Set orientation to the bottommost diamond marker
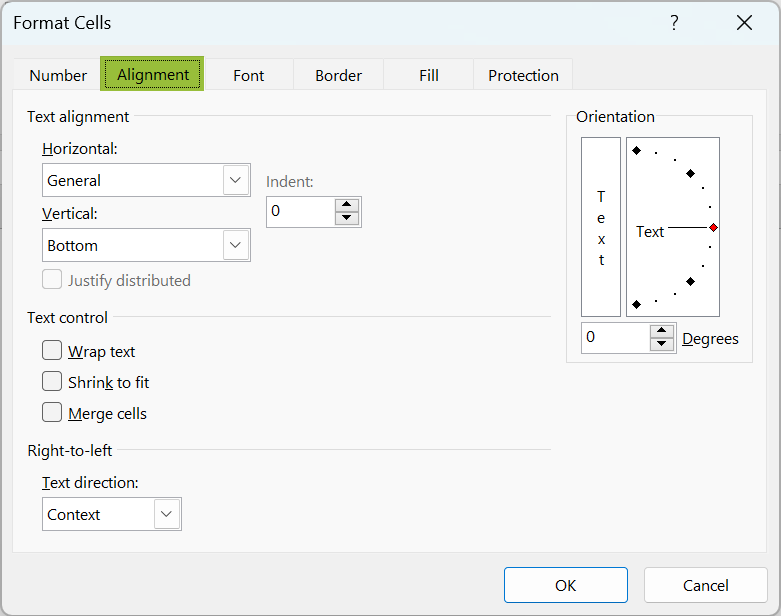Viewport: 781px width, 616px height. [637, 304]
